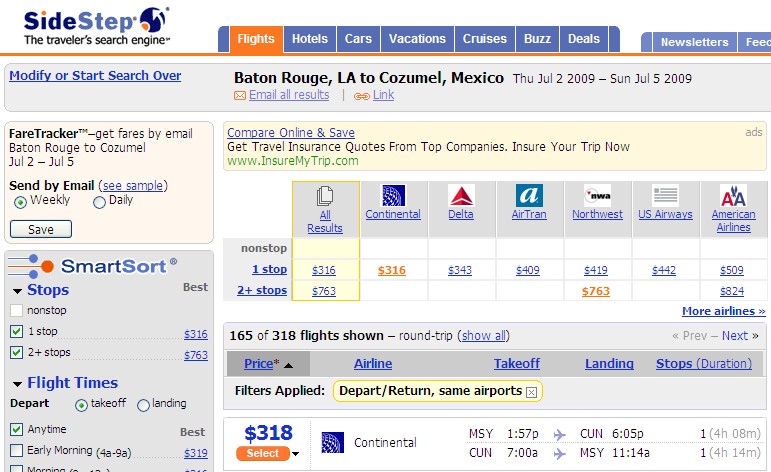Click More airlines link

click(723, 311)
